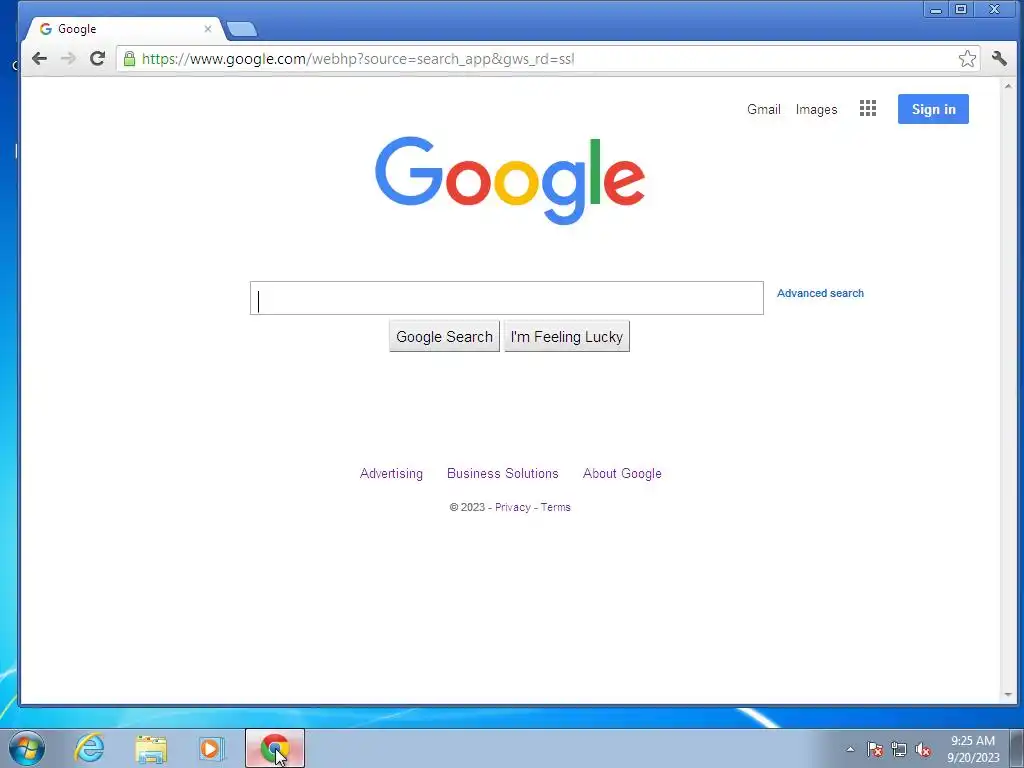
Task: Open the Terms link
Action: tap(556, 507)
